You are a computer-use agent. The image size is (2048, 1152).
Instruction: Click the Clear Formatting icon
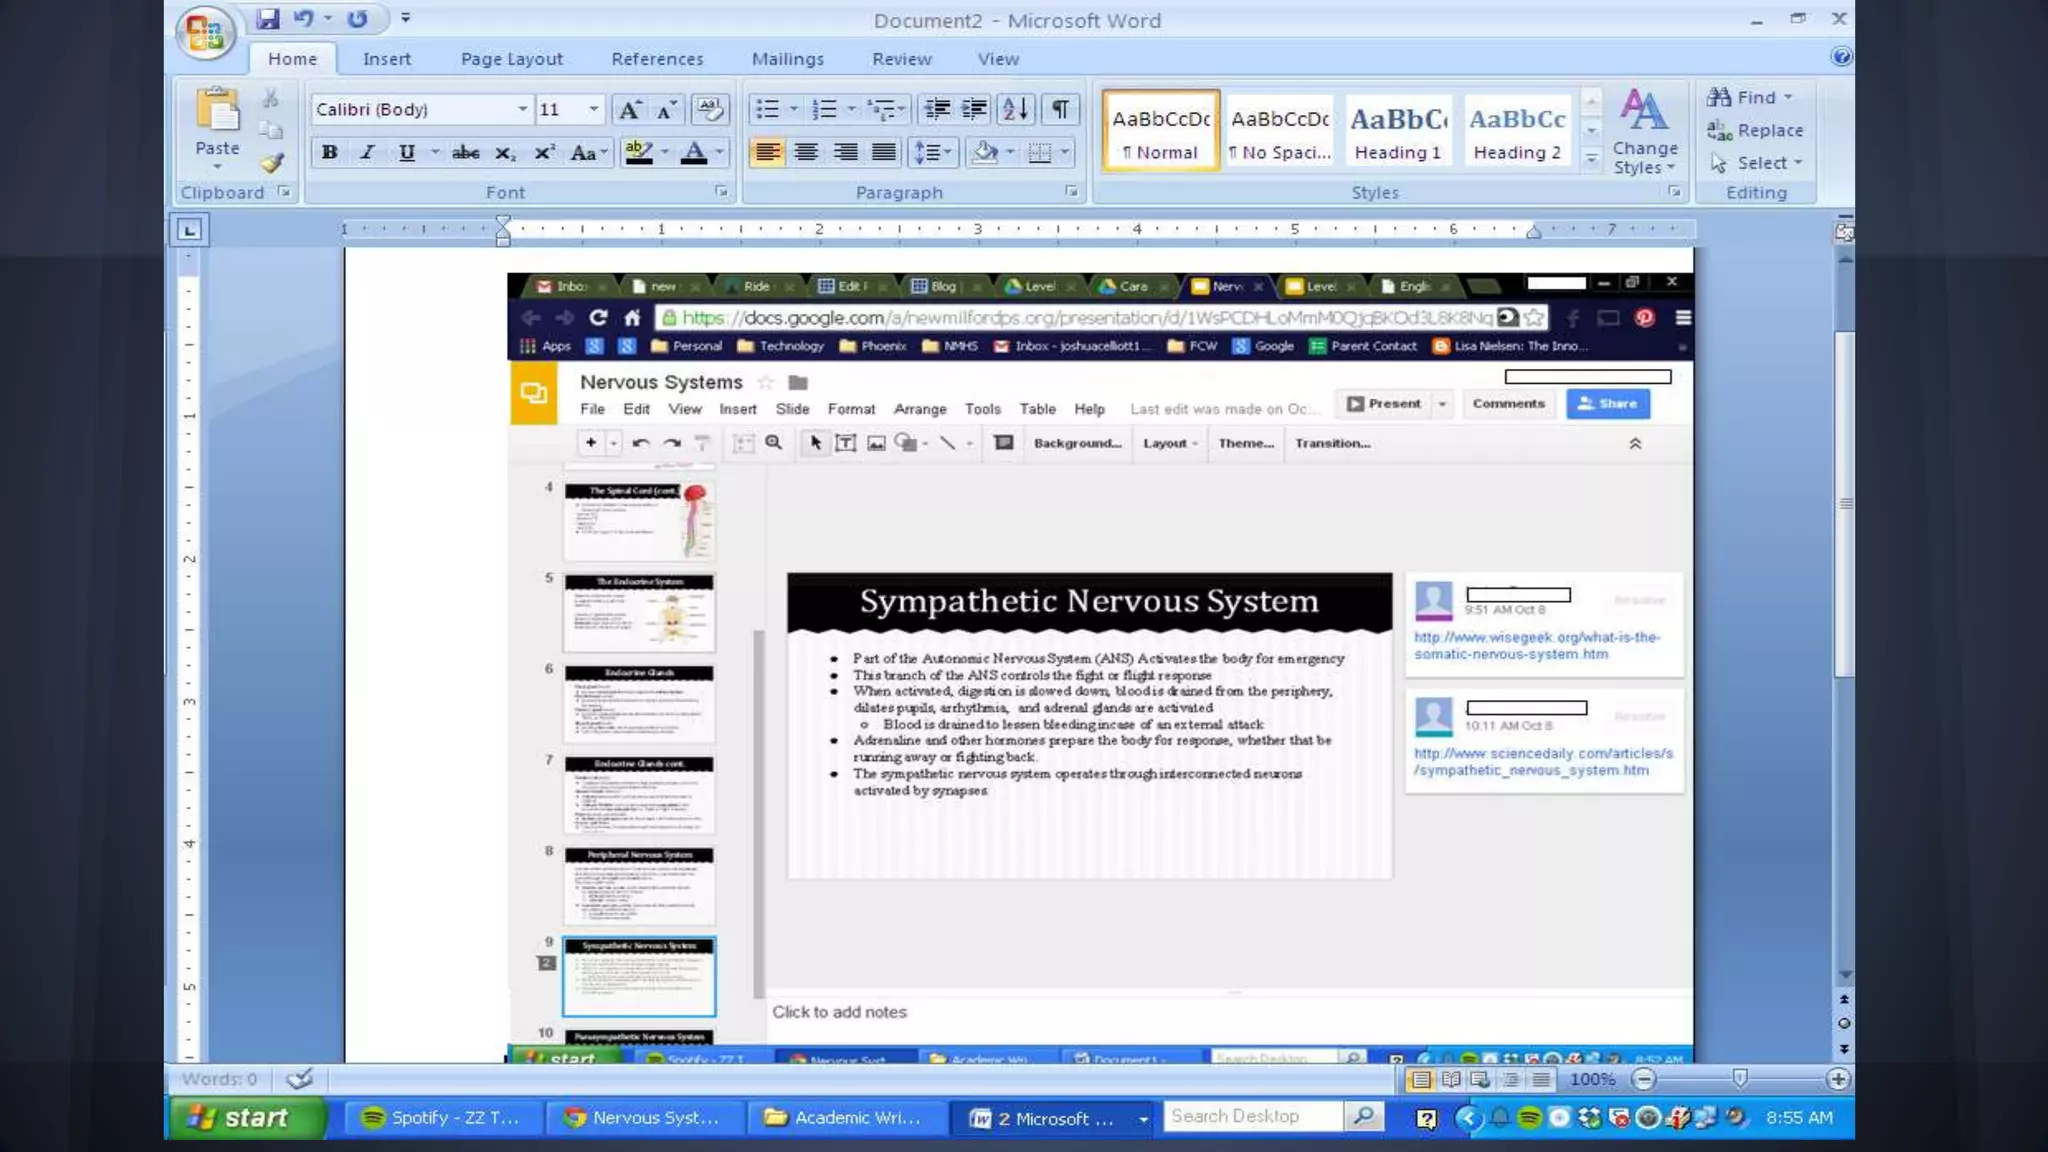(709, 109)
